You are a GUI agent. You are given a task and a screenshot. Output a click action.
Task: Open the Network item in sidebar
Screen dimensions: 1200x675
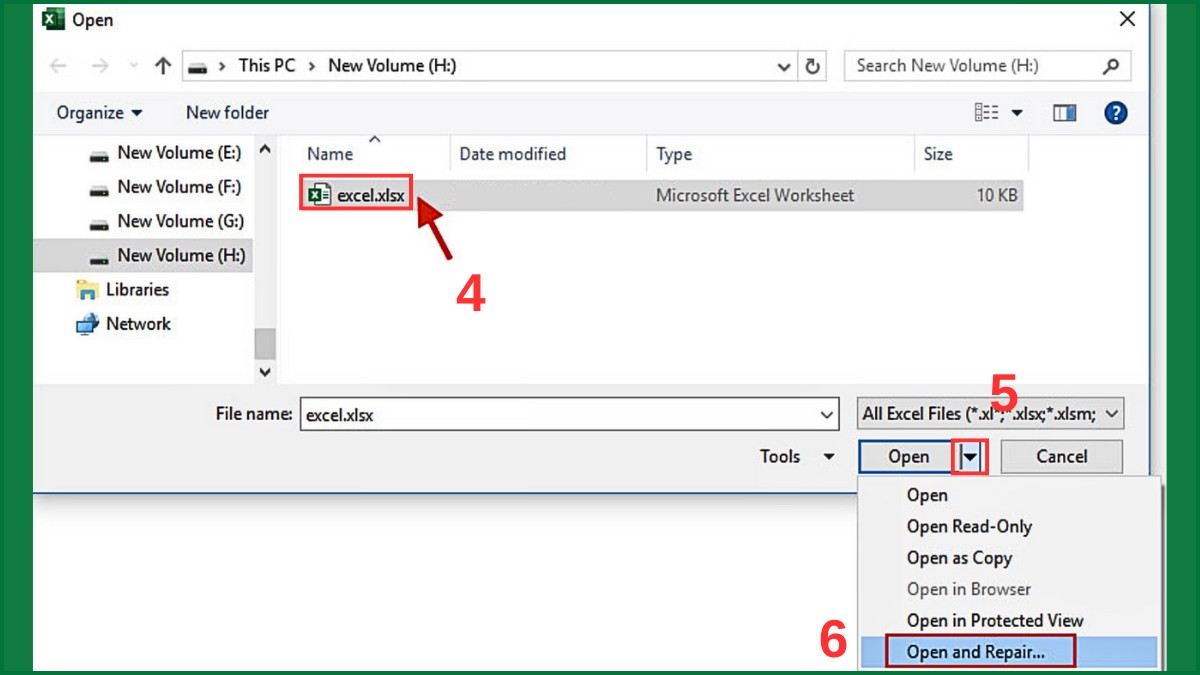pos(137,323)
